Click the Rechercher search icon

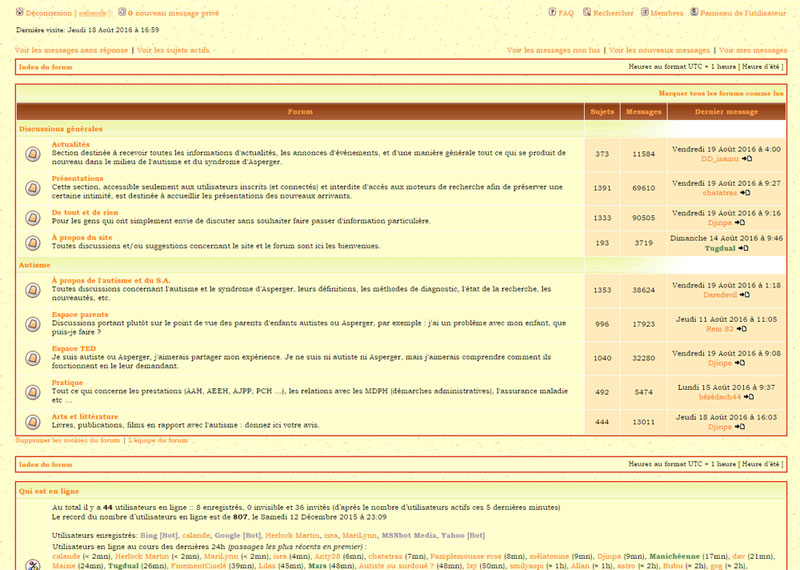587,12
